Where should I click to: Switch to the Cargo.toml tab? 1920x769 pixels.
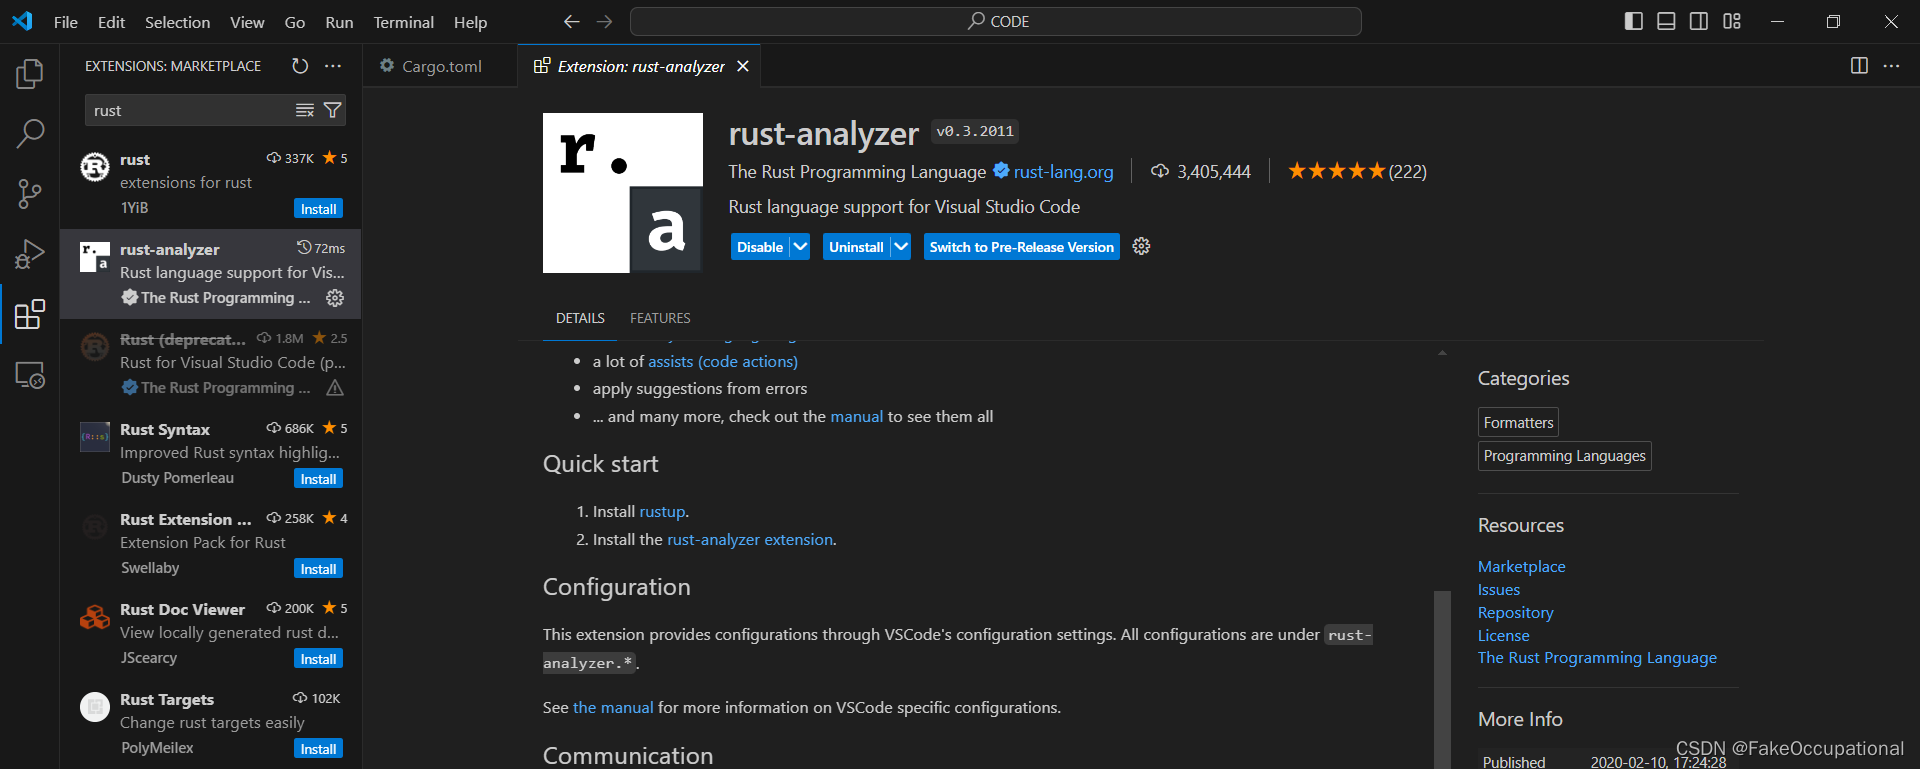[440, 66]
